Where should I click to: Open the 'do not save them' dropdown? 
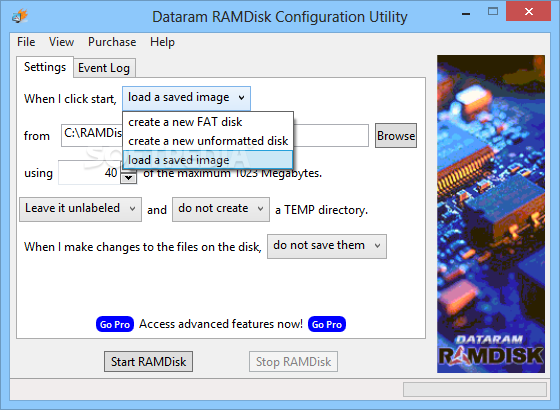click(327, 246)
